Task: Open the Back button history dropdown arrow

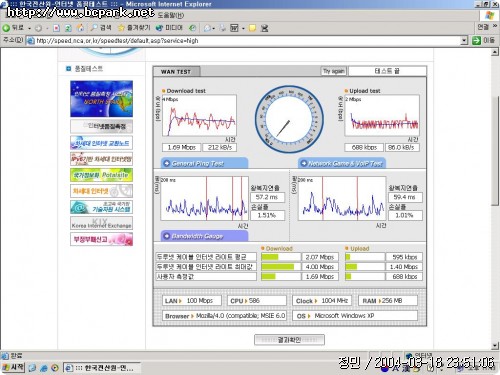Action: [29, 28]
